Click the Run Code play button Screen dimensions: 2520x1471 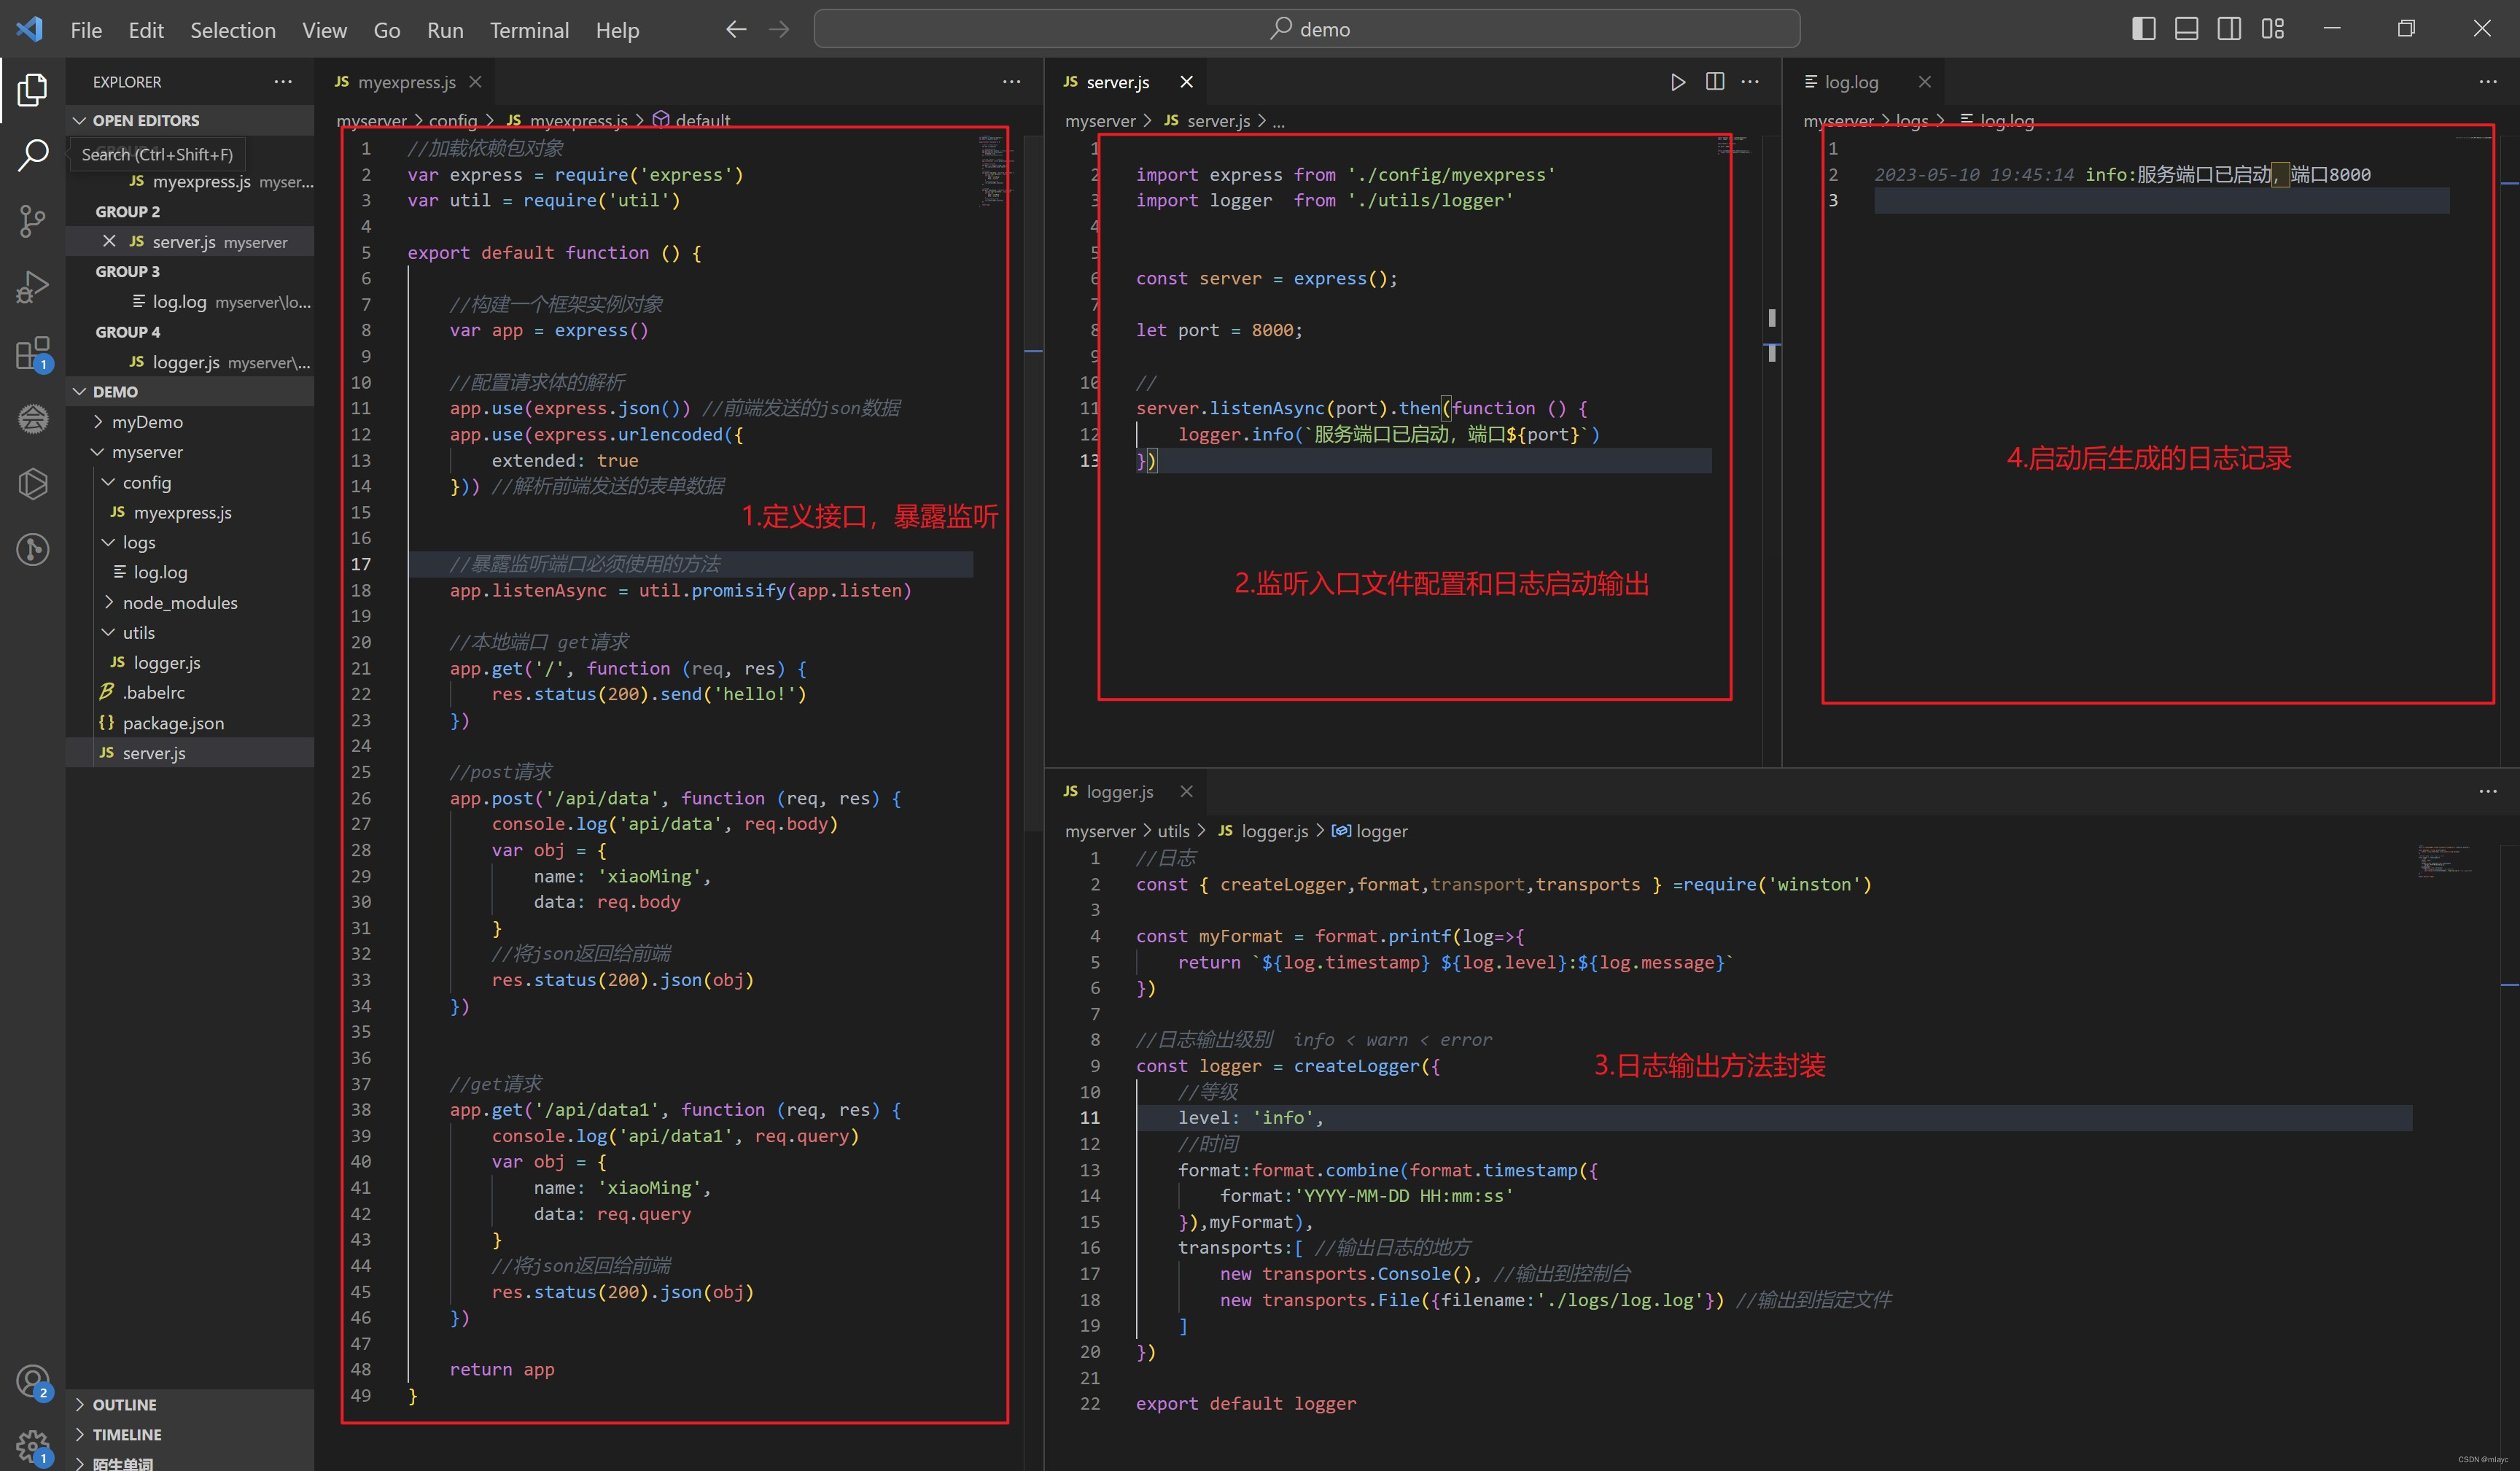coord(1677,82)
